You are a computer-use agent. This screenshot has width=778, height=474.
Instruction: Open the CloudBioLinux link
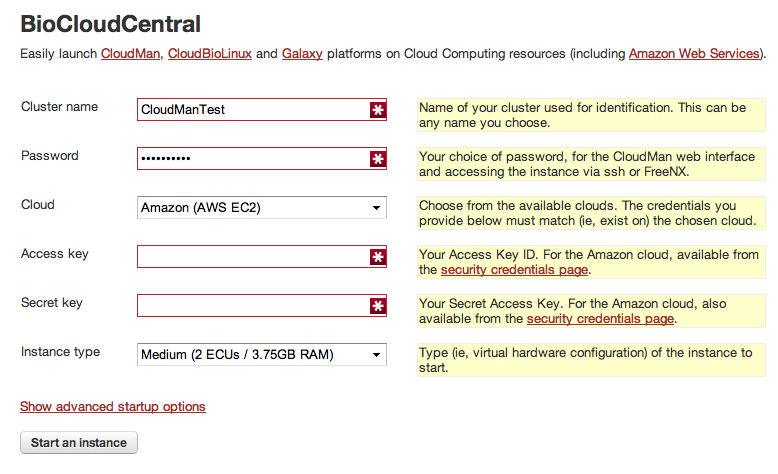pos(210,54)
